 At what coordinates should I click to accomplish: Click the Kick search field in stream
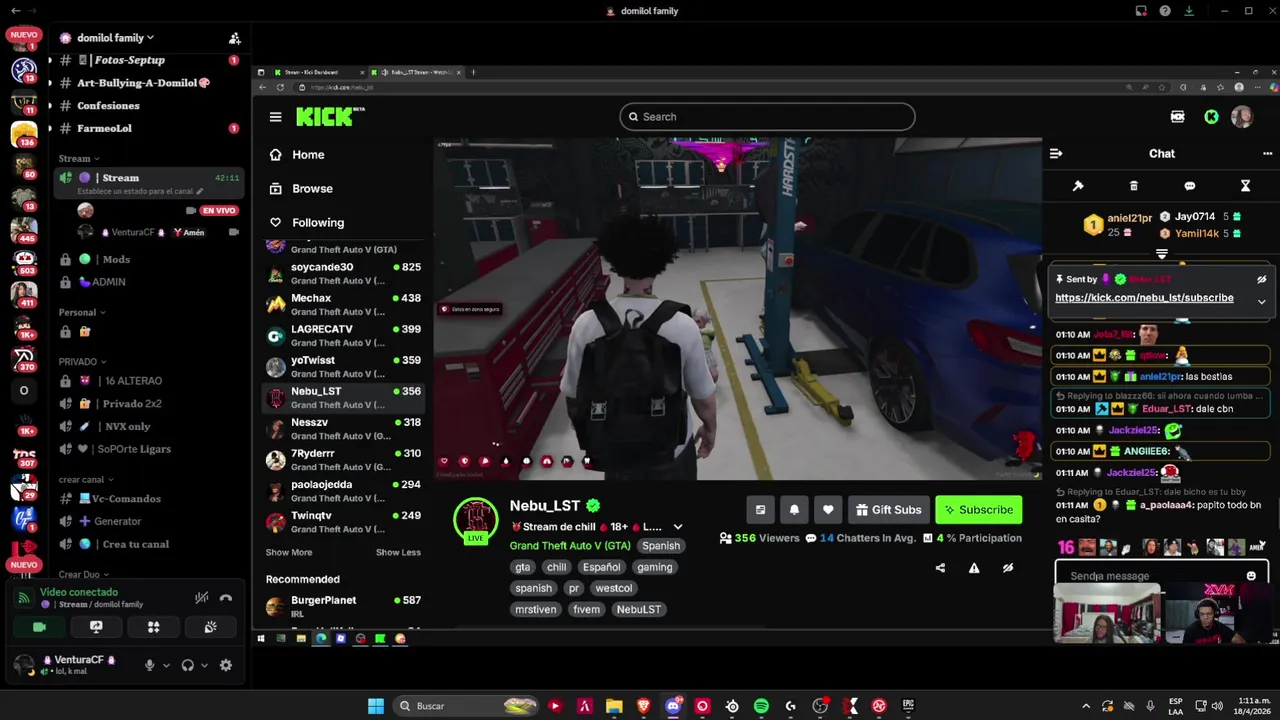tap(767, 117)
